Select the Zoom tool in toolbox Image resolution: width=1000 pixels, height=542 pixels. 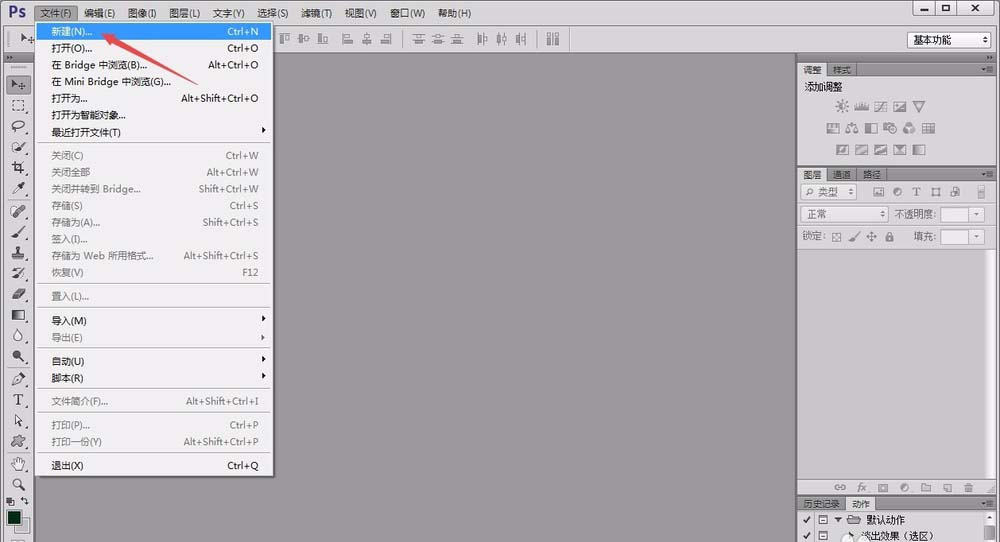[x=18, y=485]
